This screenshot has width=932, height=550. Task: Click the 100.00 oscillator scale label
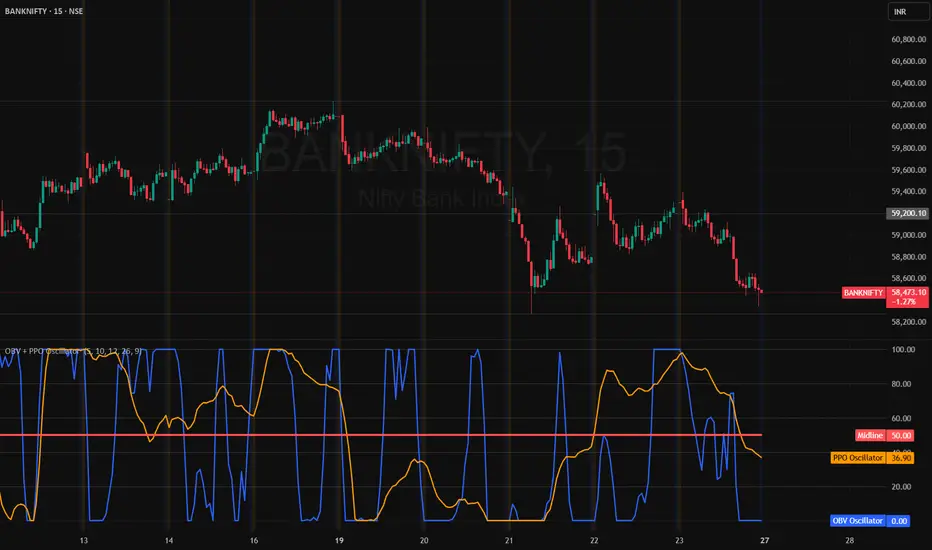[903, 350]
